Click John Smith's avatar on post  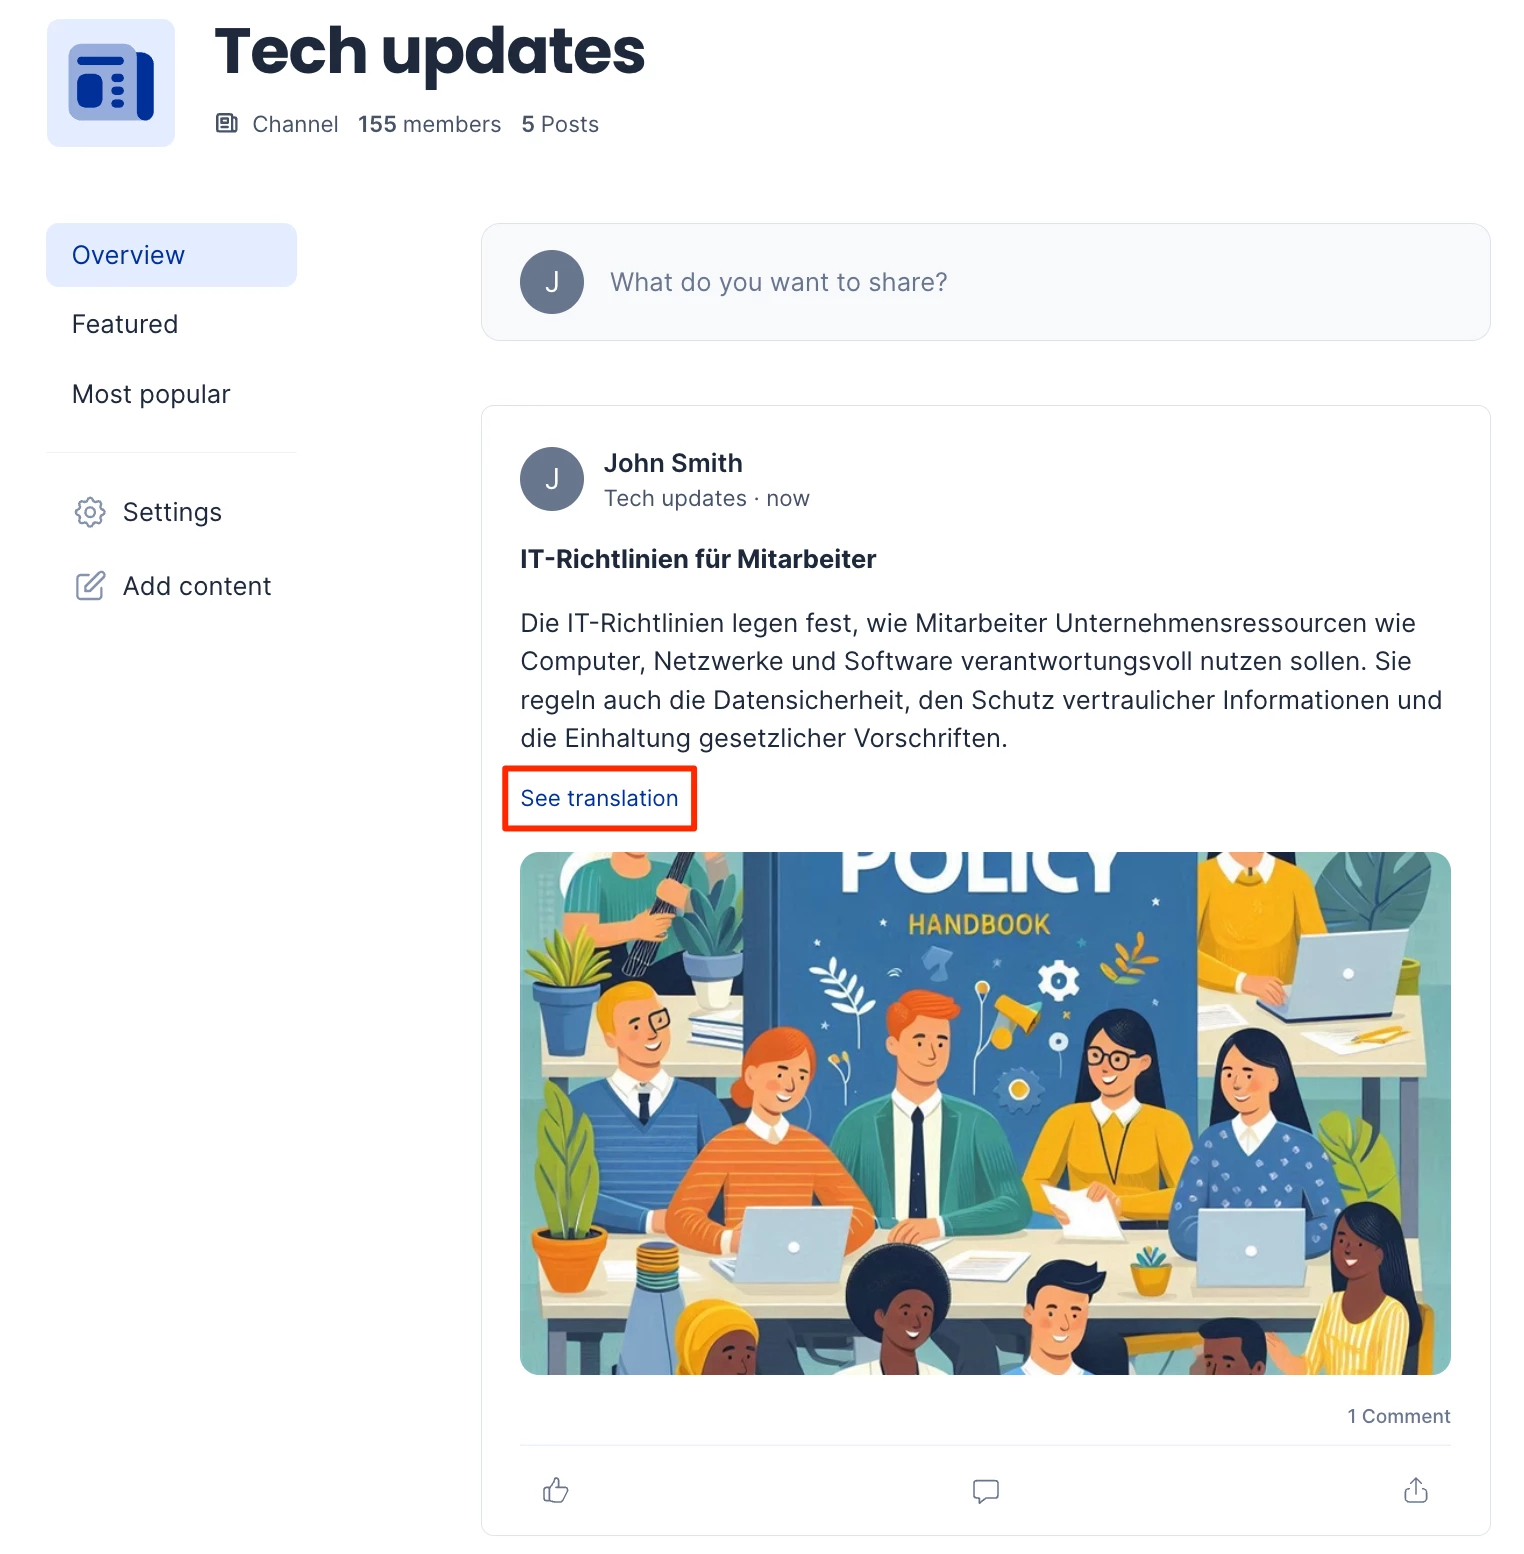[x=552, y=479]
